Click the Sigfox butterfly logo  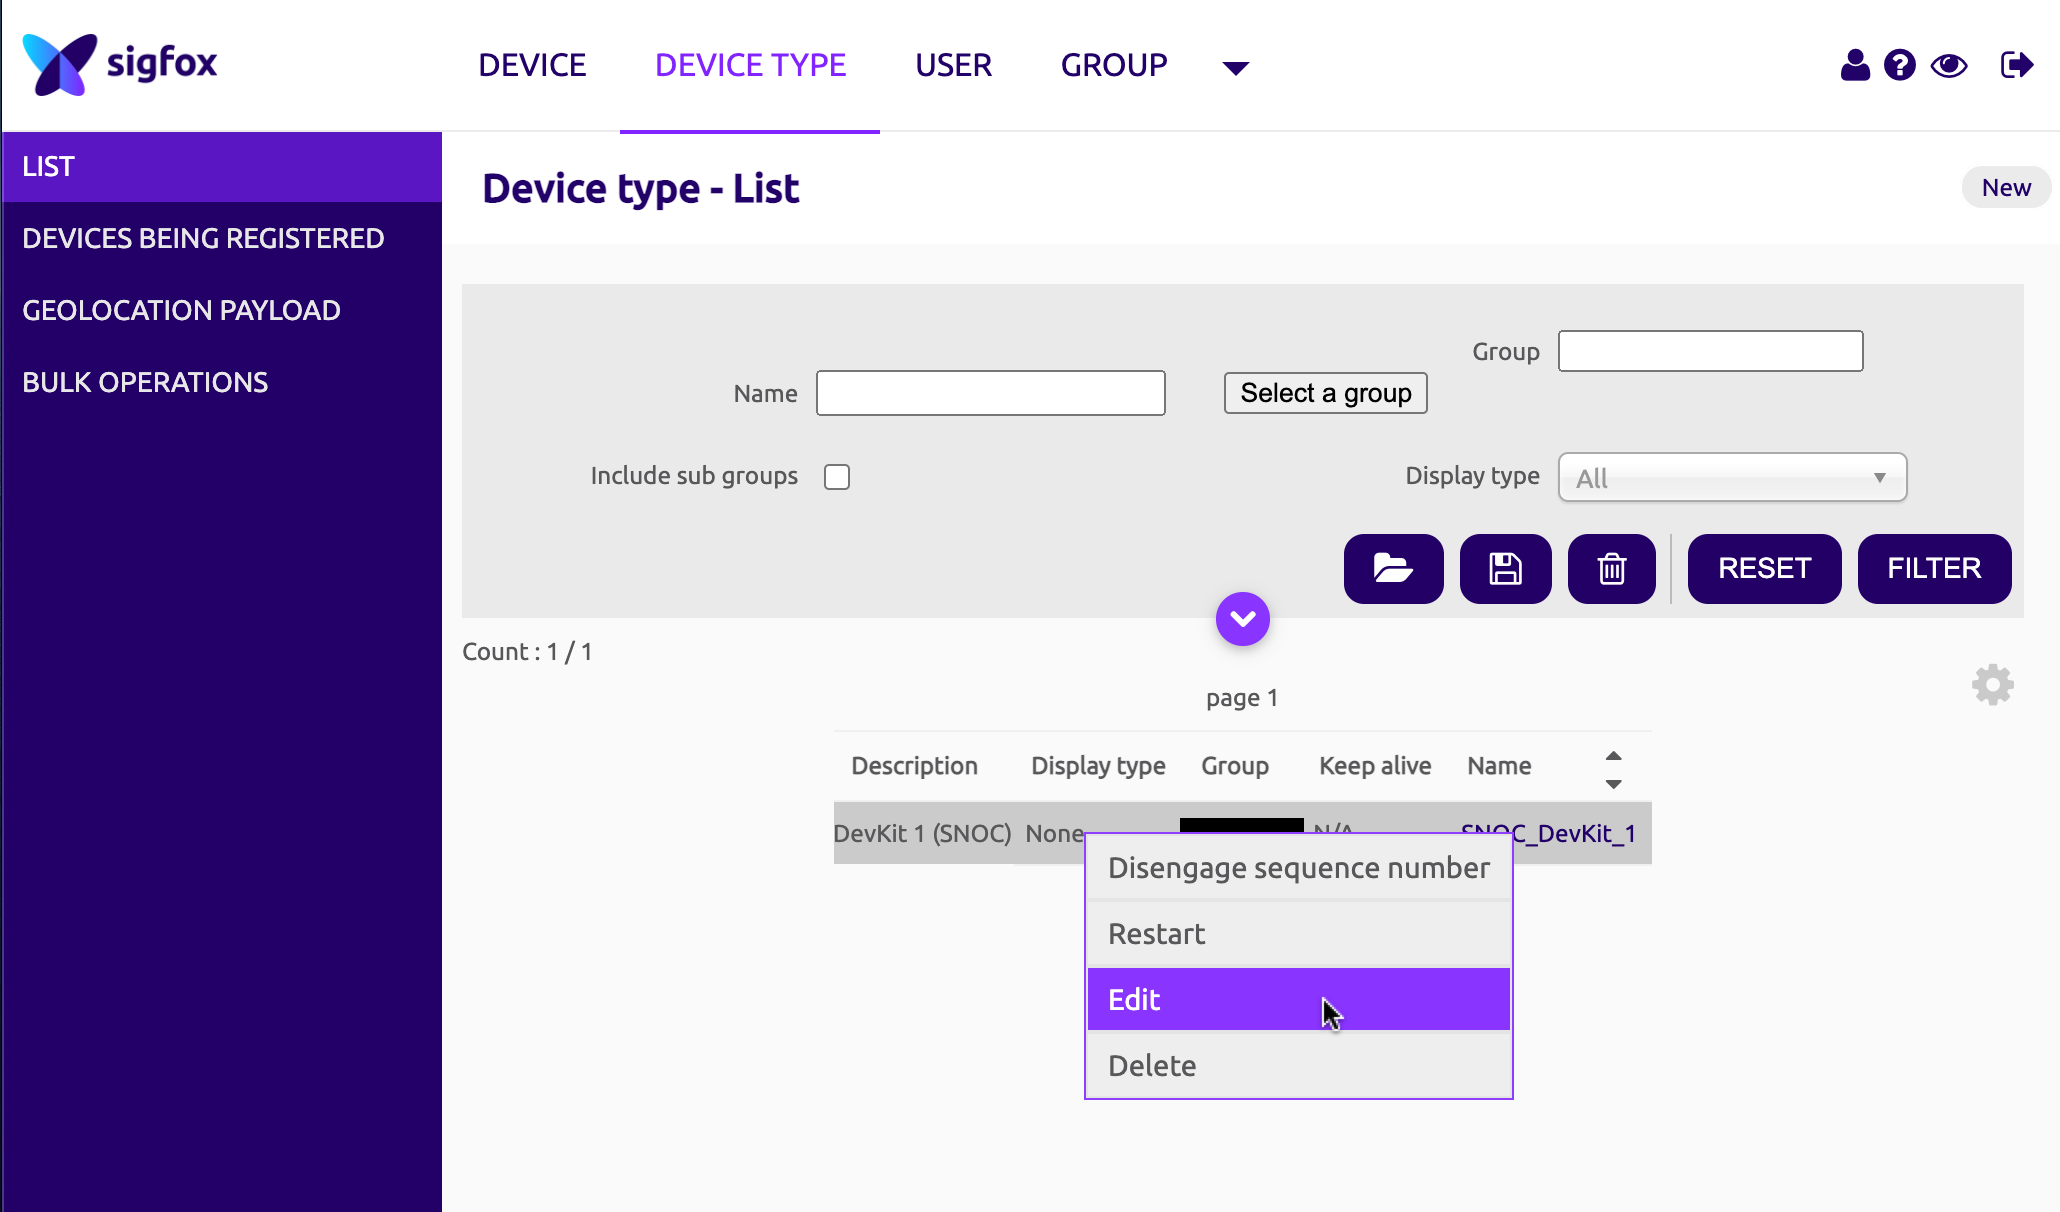point(60,64)
